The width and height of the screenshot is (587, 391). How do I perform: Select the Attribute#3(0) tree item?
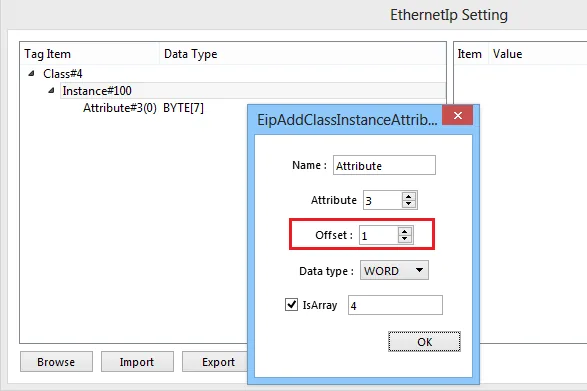click(120, 108)
